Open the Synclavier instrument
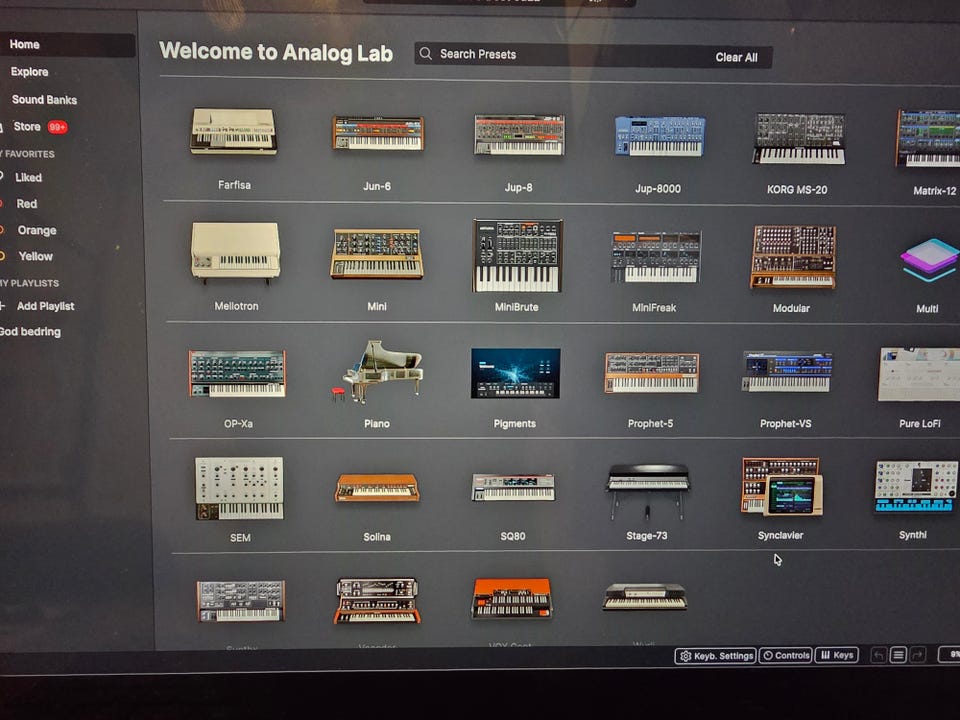The width and height of the screenshot is (960, 720). pos(781,486)
